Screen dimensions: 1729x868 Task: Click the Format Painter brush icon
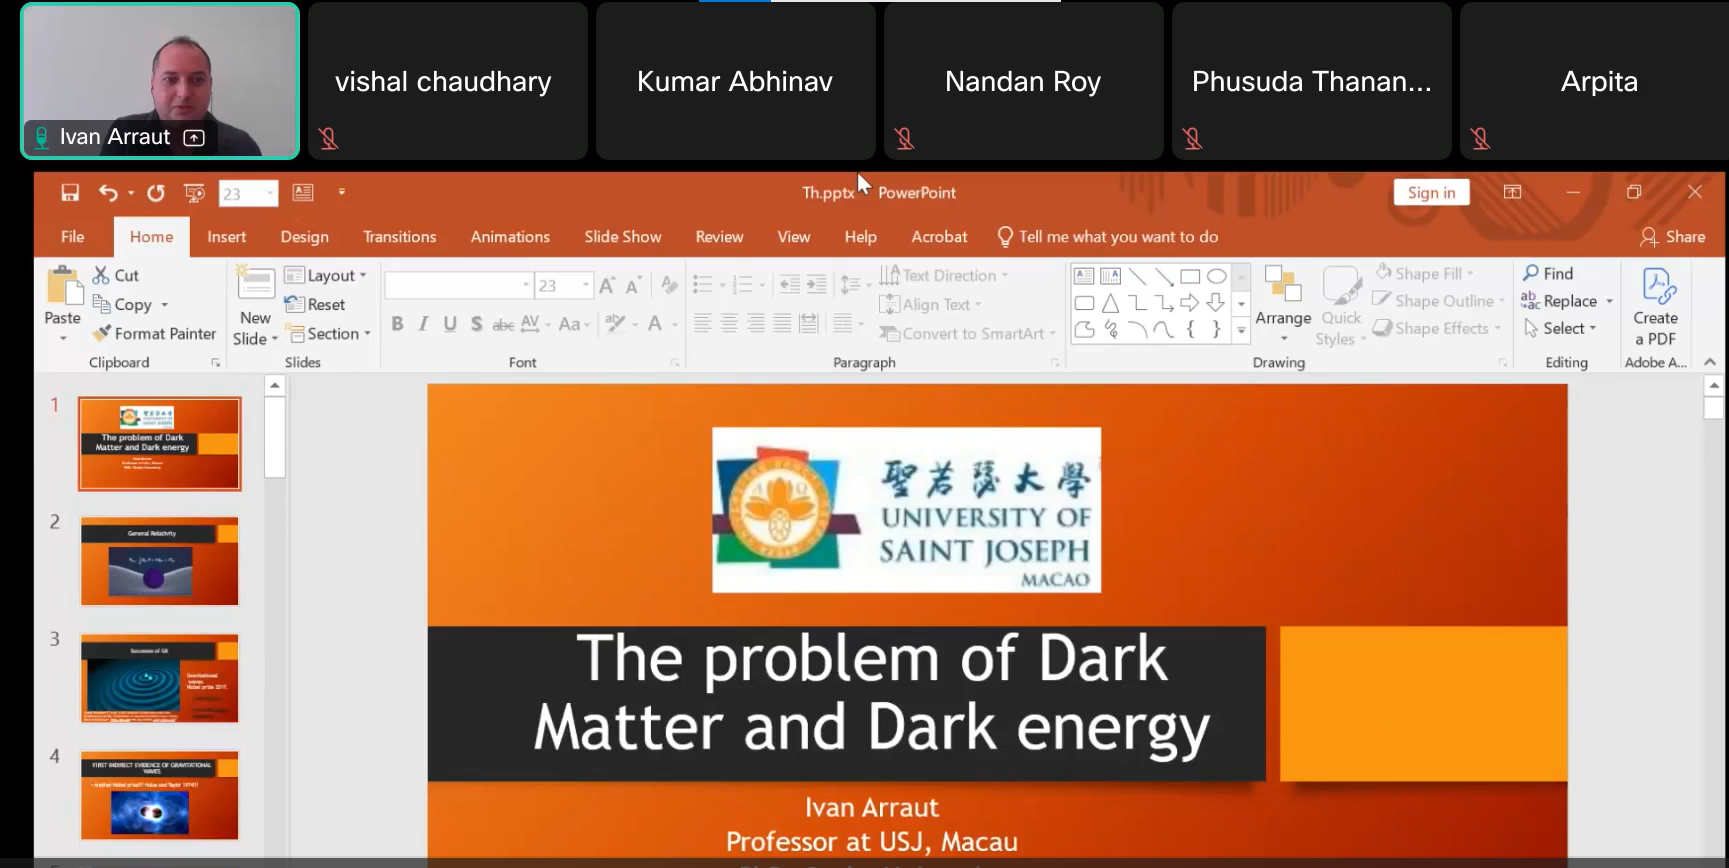(101, 333)
